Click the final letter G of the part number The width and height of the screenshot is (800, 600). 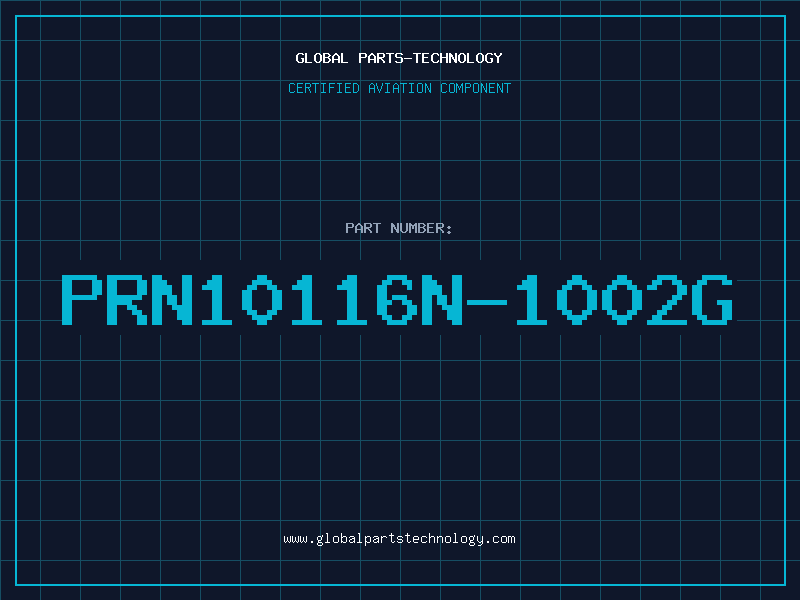click(714, 298)
